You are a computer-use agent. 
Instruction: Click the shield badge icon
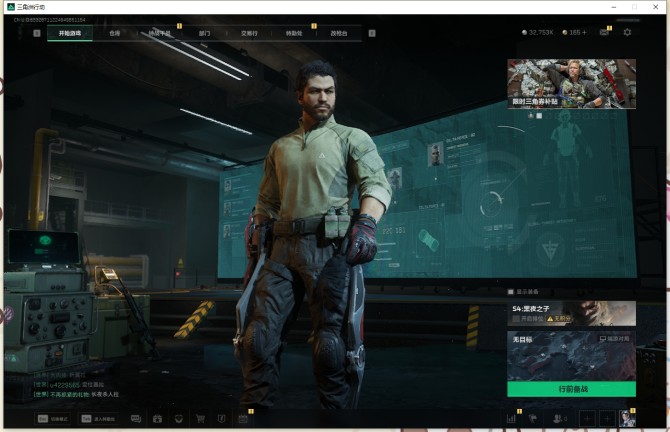coord(221,419)
